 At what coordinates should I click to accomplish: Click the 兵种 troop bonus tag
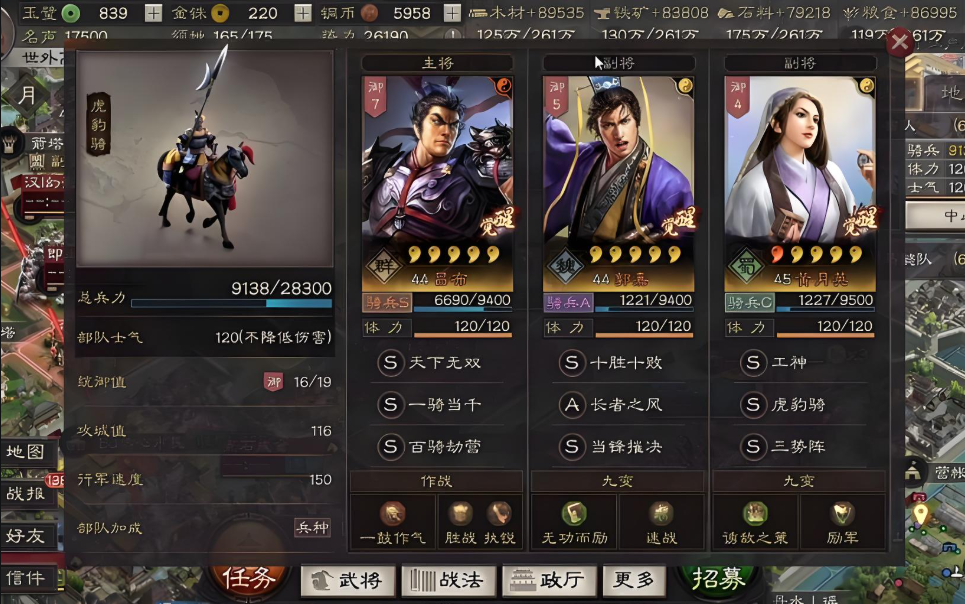313,528
